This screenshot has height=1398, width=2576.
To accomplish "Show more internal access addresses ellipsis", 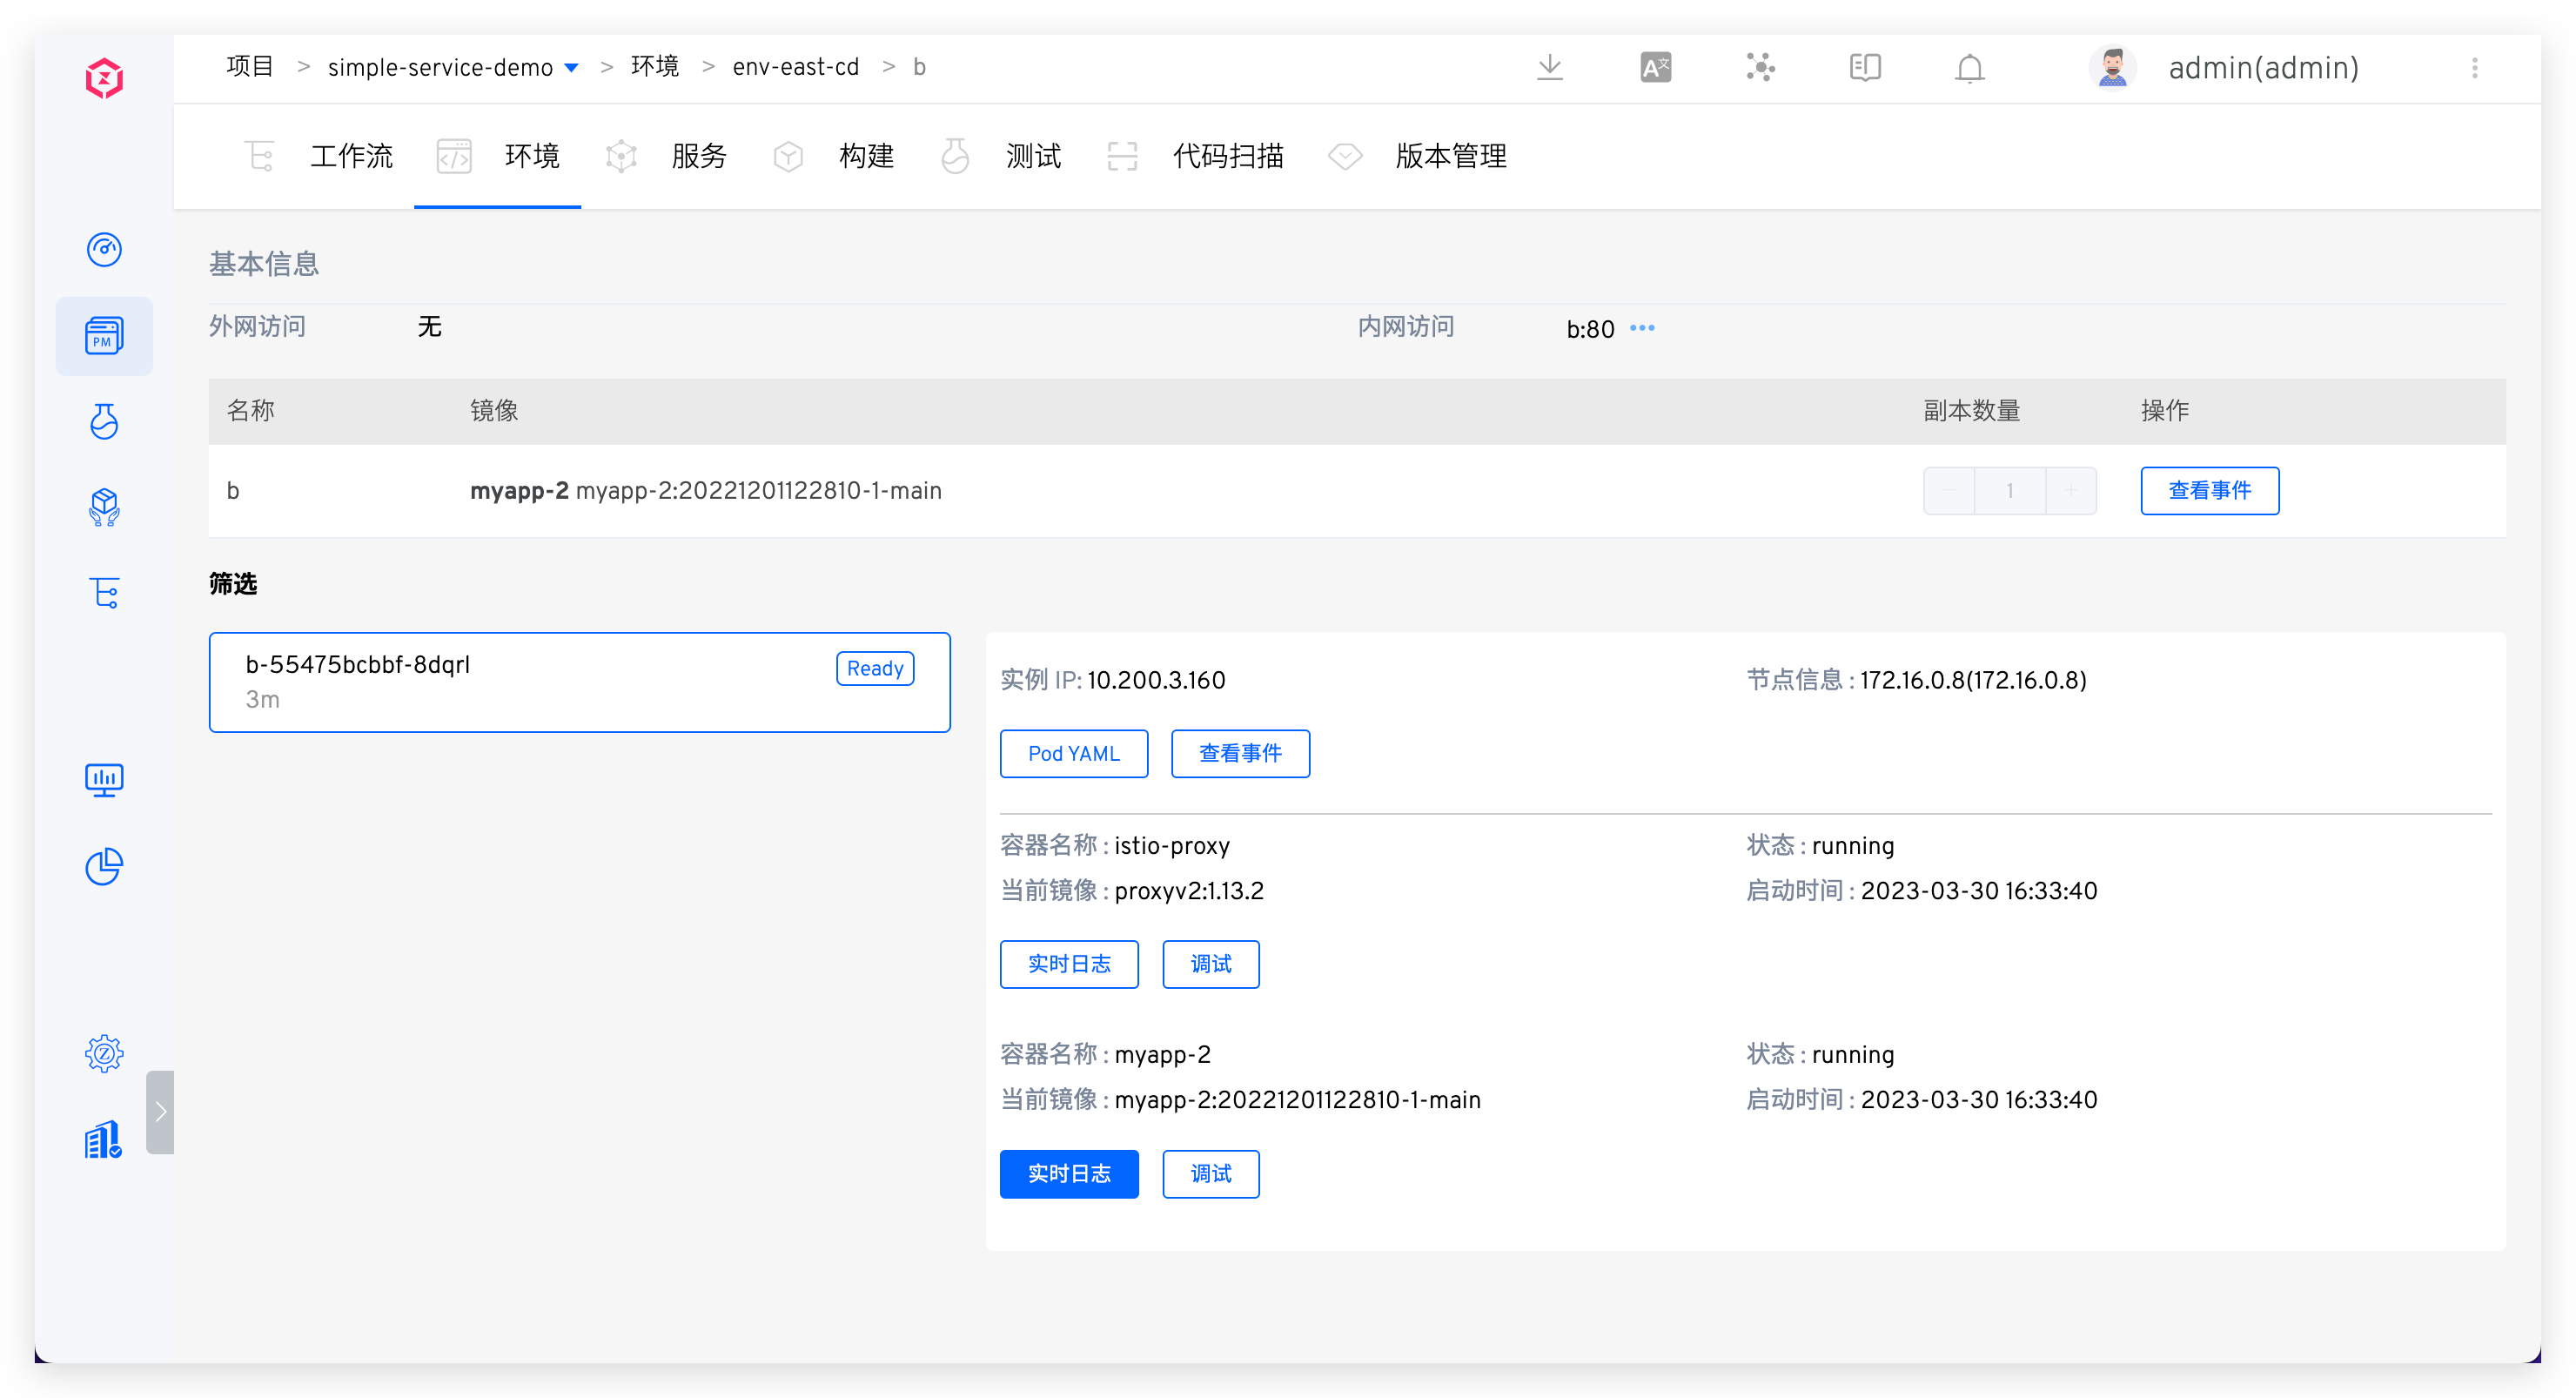I will [1642, 328].
